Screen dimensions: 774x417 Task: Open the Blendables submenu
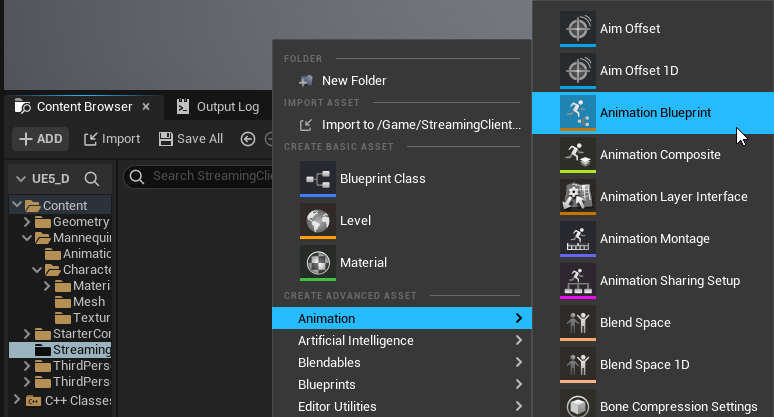(400, 362)
